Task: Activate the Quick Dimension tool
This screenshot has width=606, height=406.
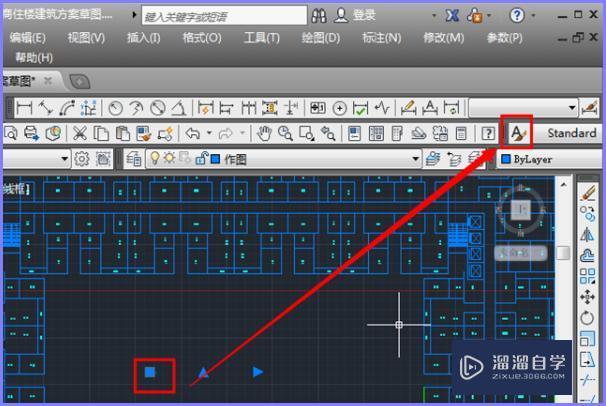Action: click(x=206, y=109)
